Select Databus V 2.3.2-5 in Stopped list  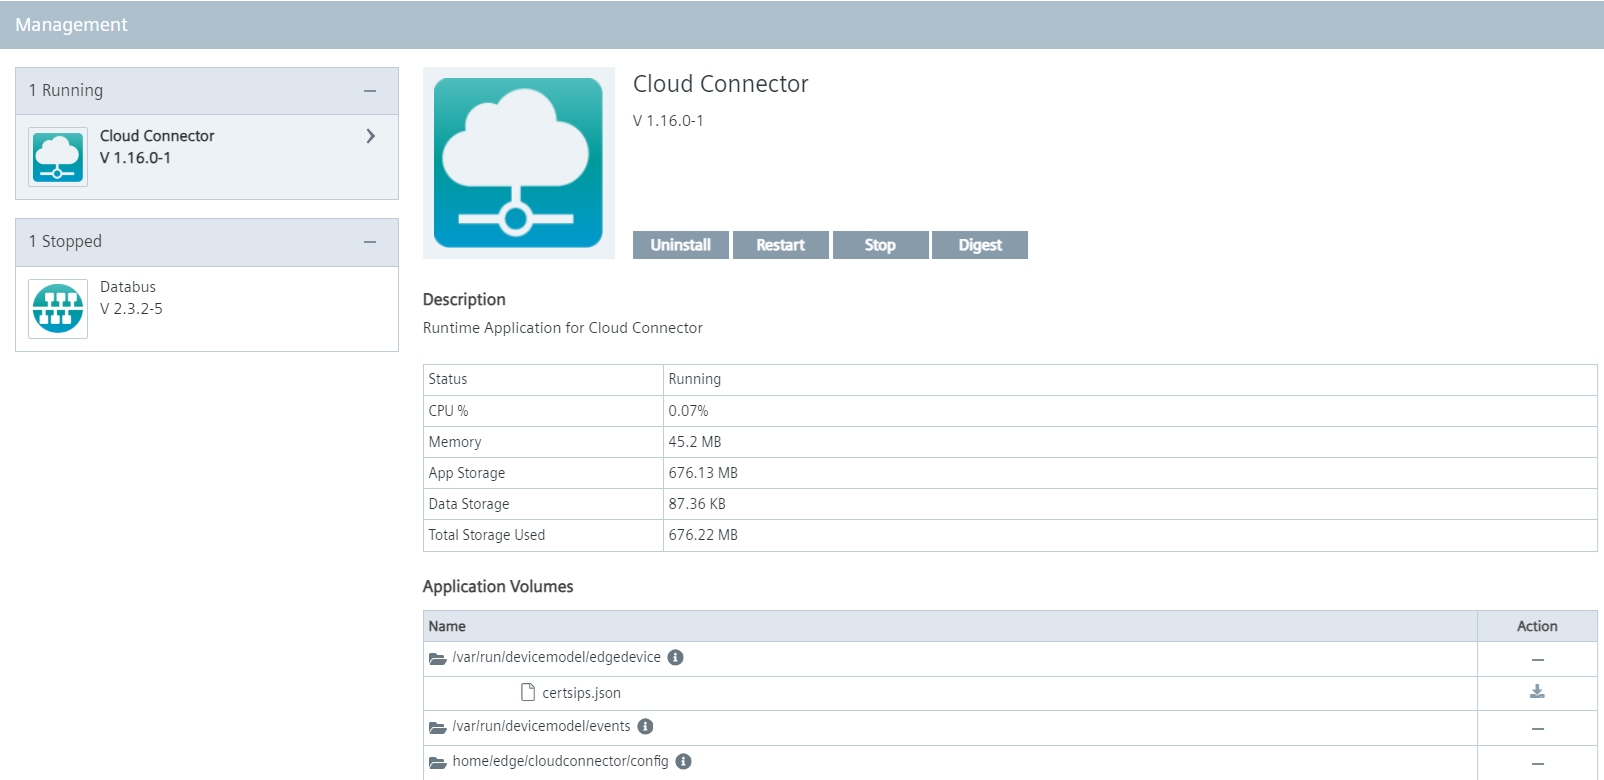tap(207, 309)
